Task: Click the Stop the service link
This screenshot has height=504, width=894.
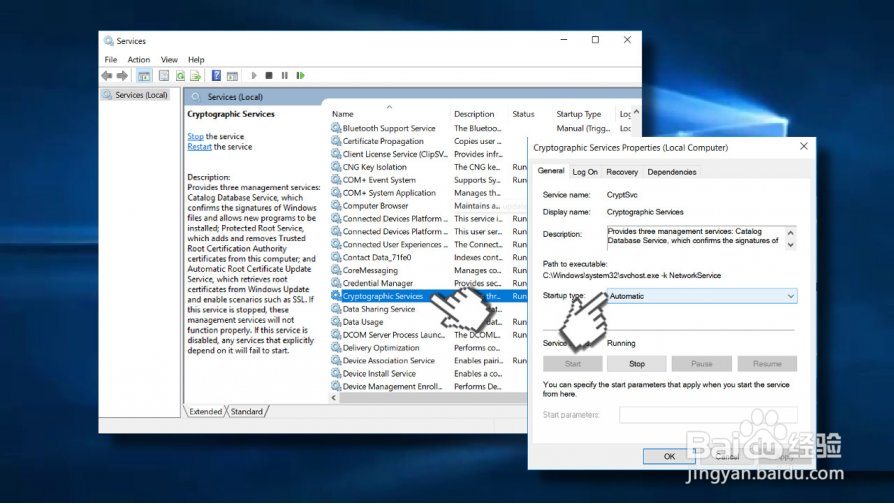Action: pyautogui.click(x=196, y=136)
